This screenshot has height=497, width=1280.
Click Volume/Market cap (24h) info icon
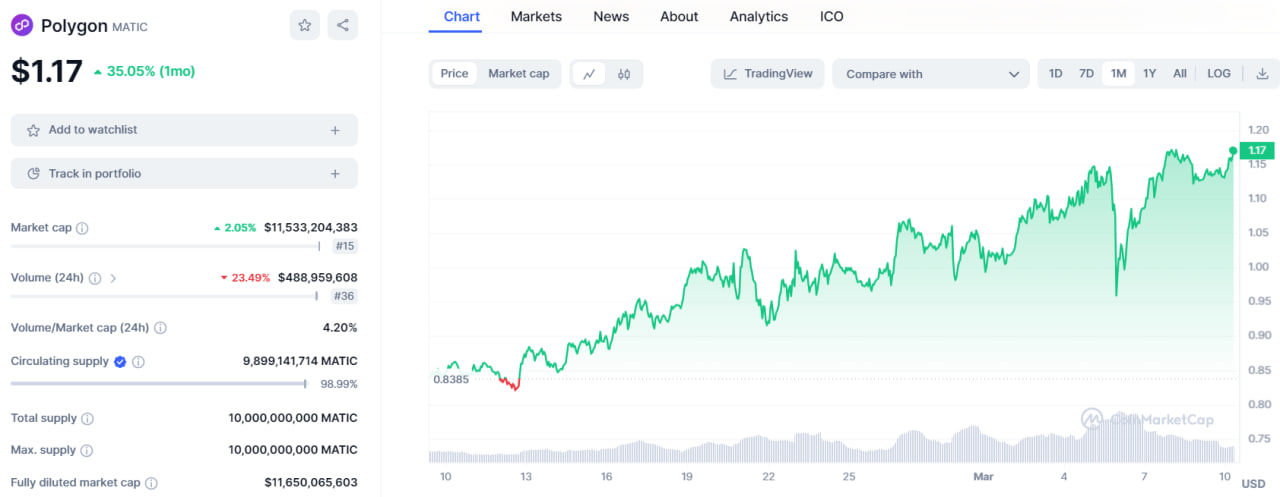click(x=160, y=328)
